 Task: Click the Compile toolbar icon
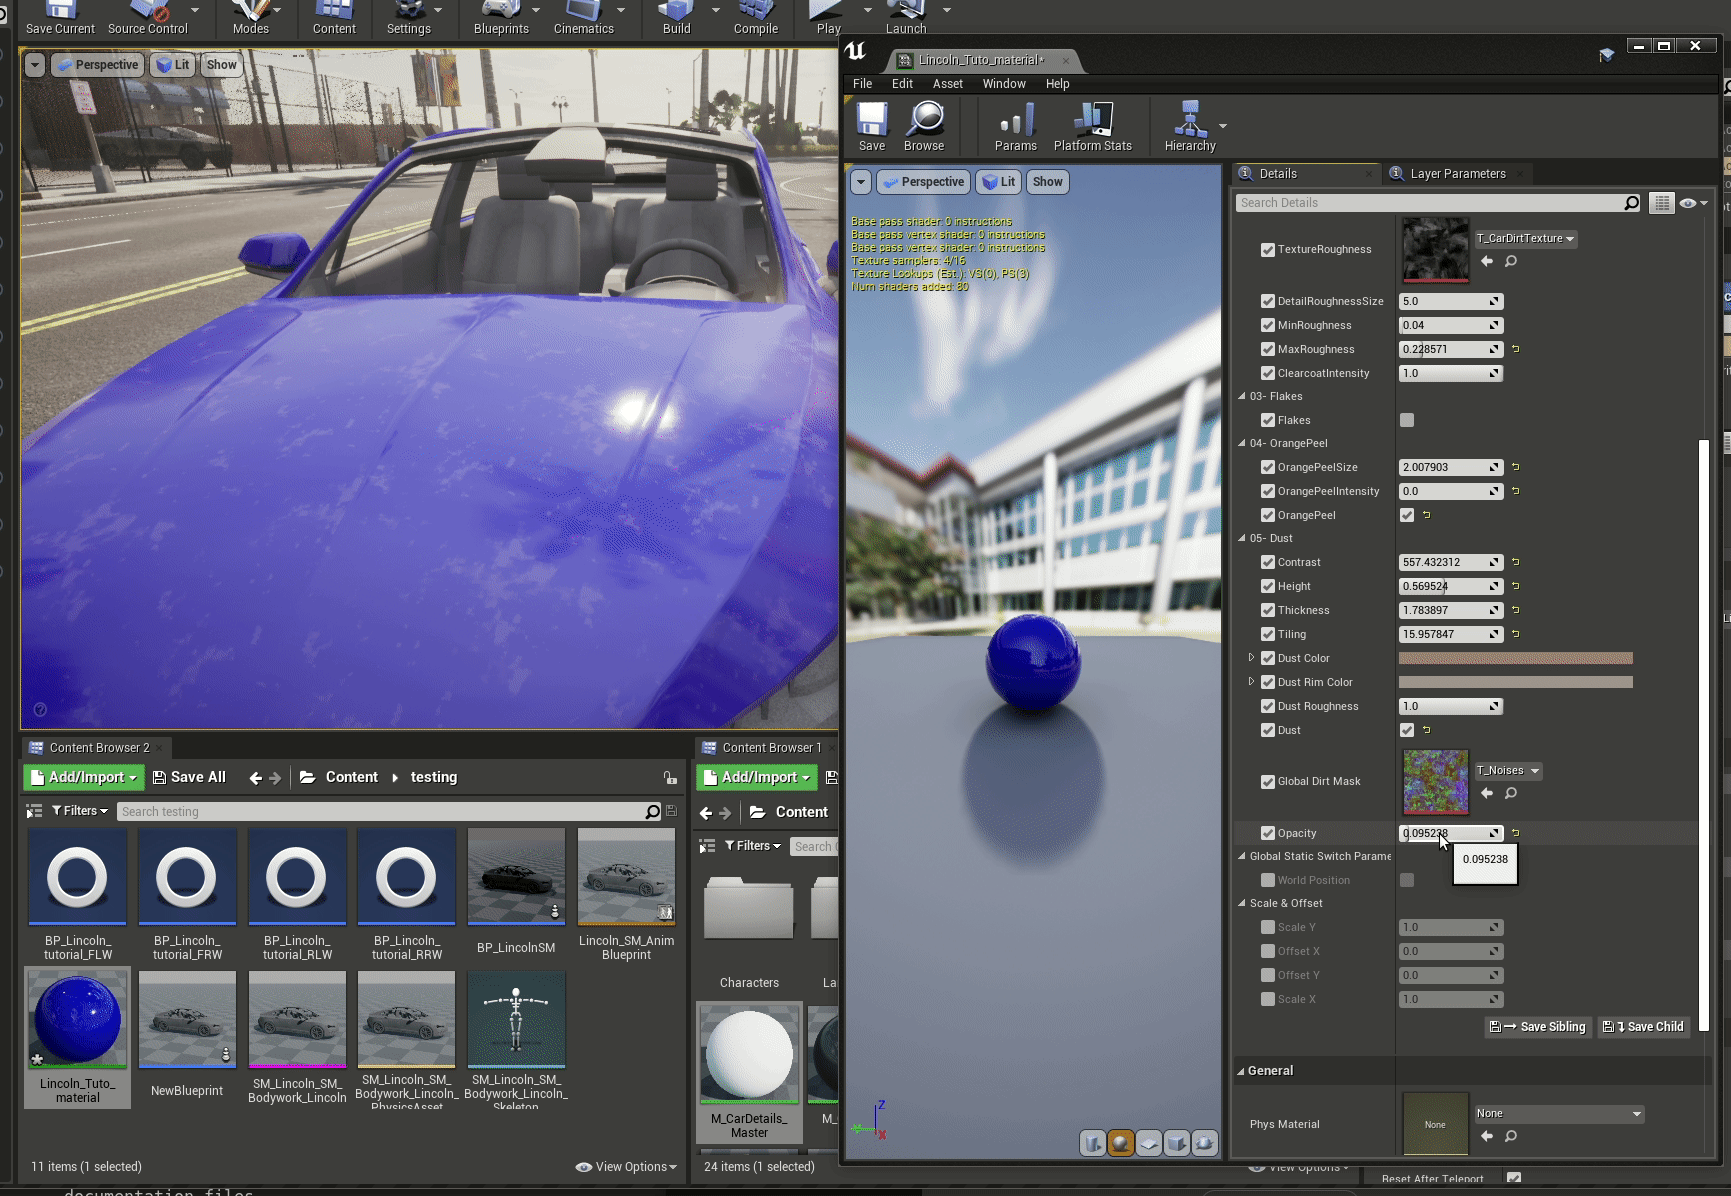click(x=756, y=18)
